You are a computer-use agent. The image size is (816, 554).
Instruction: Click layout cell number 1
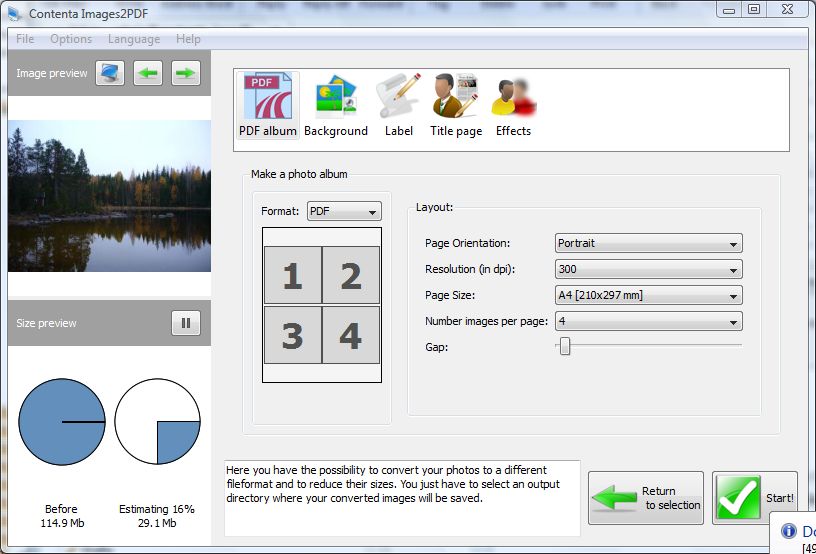point(293,275)
